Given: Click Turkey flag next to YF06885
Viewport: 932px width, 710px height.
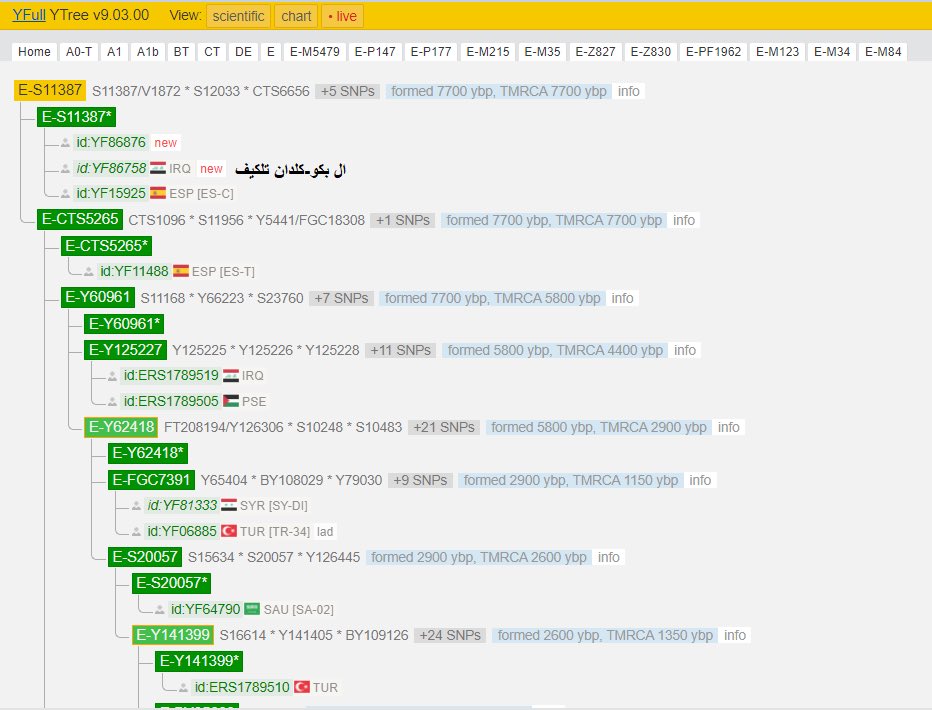Looking at the screenshot, I should (x=229, y=531).
